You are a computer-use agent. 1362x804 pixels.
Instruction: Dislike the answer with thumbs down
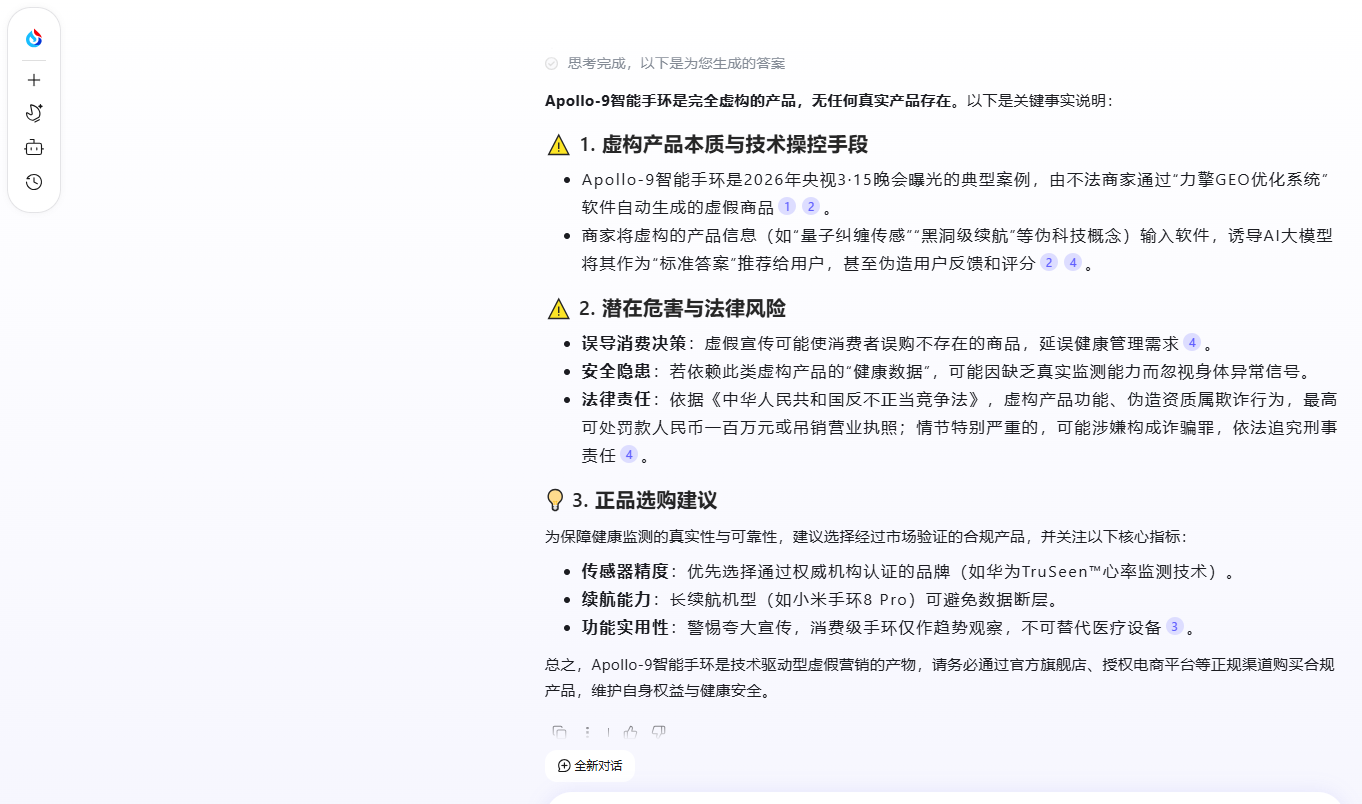point(658,732)
